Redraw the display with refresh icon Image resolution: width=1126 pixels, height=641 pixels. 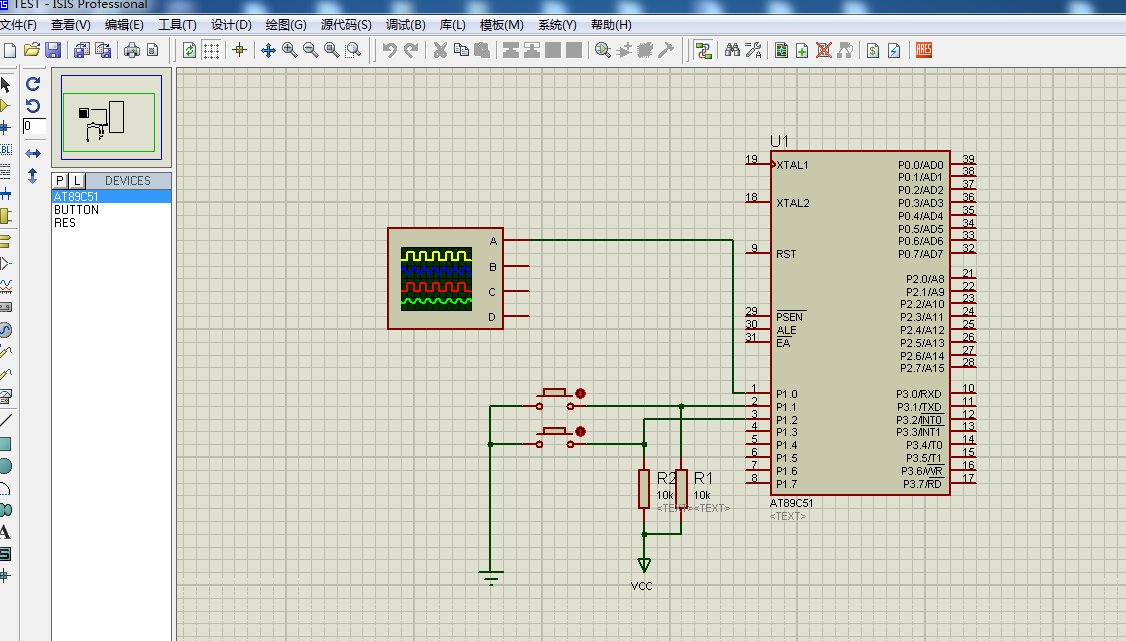pos(190,50)
